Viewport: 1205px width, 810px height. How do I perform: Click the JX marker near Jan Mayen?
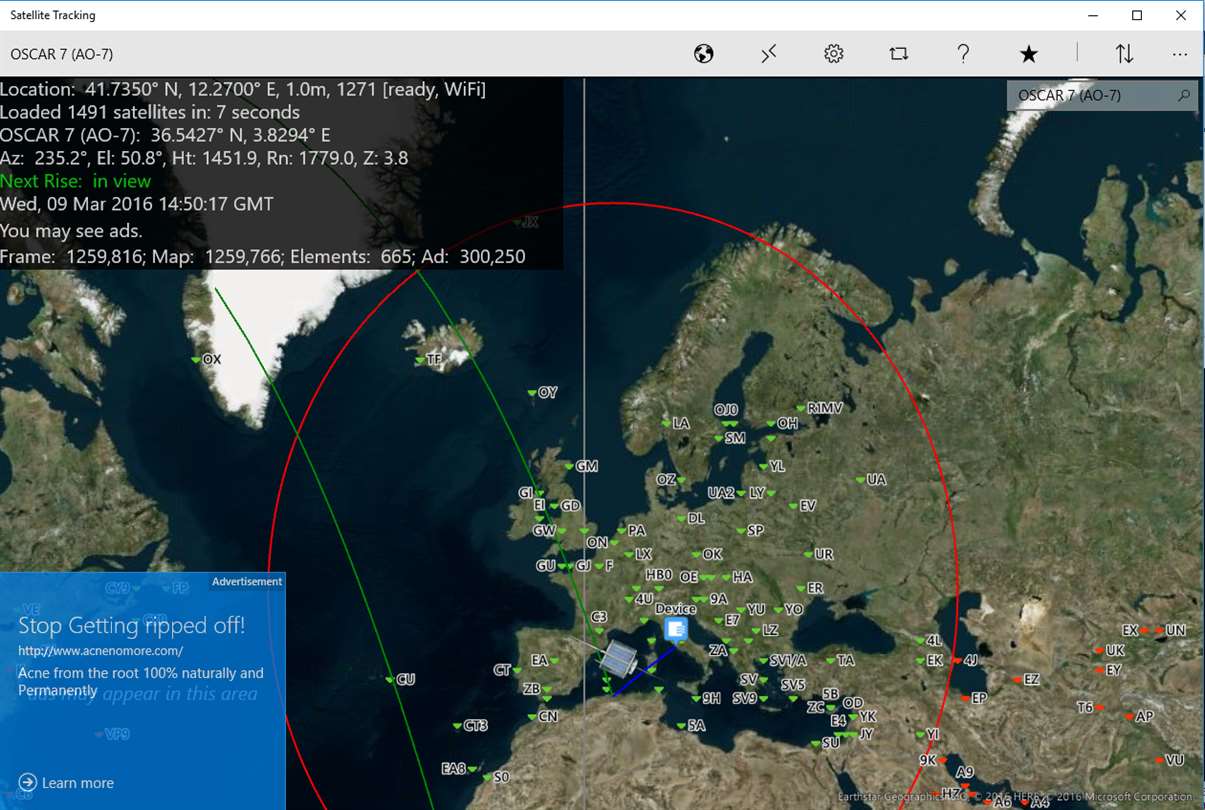[x=525, y=222]
